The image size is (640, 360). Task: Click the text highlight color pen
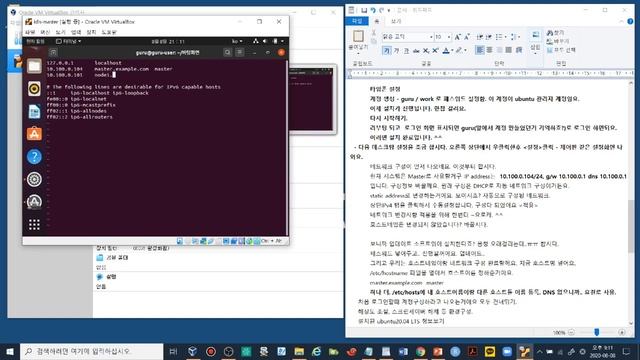click(x=459, y=51)
